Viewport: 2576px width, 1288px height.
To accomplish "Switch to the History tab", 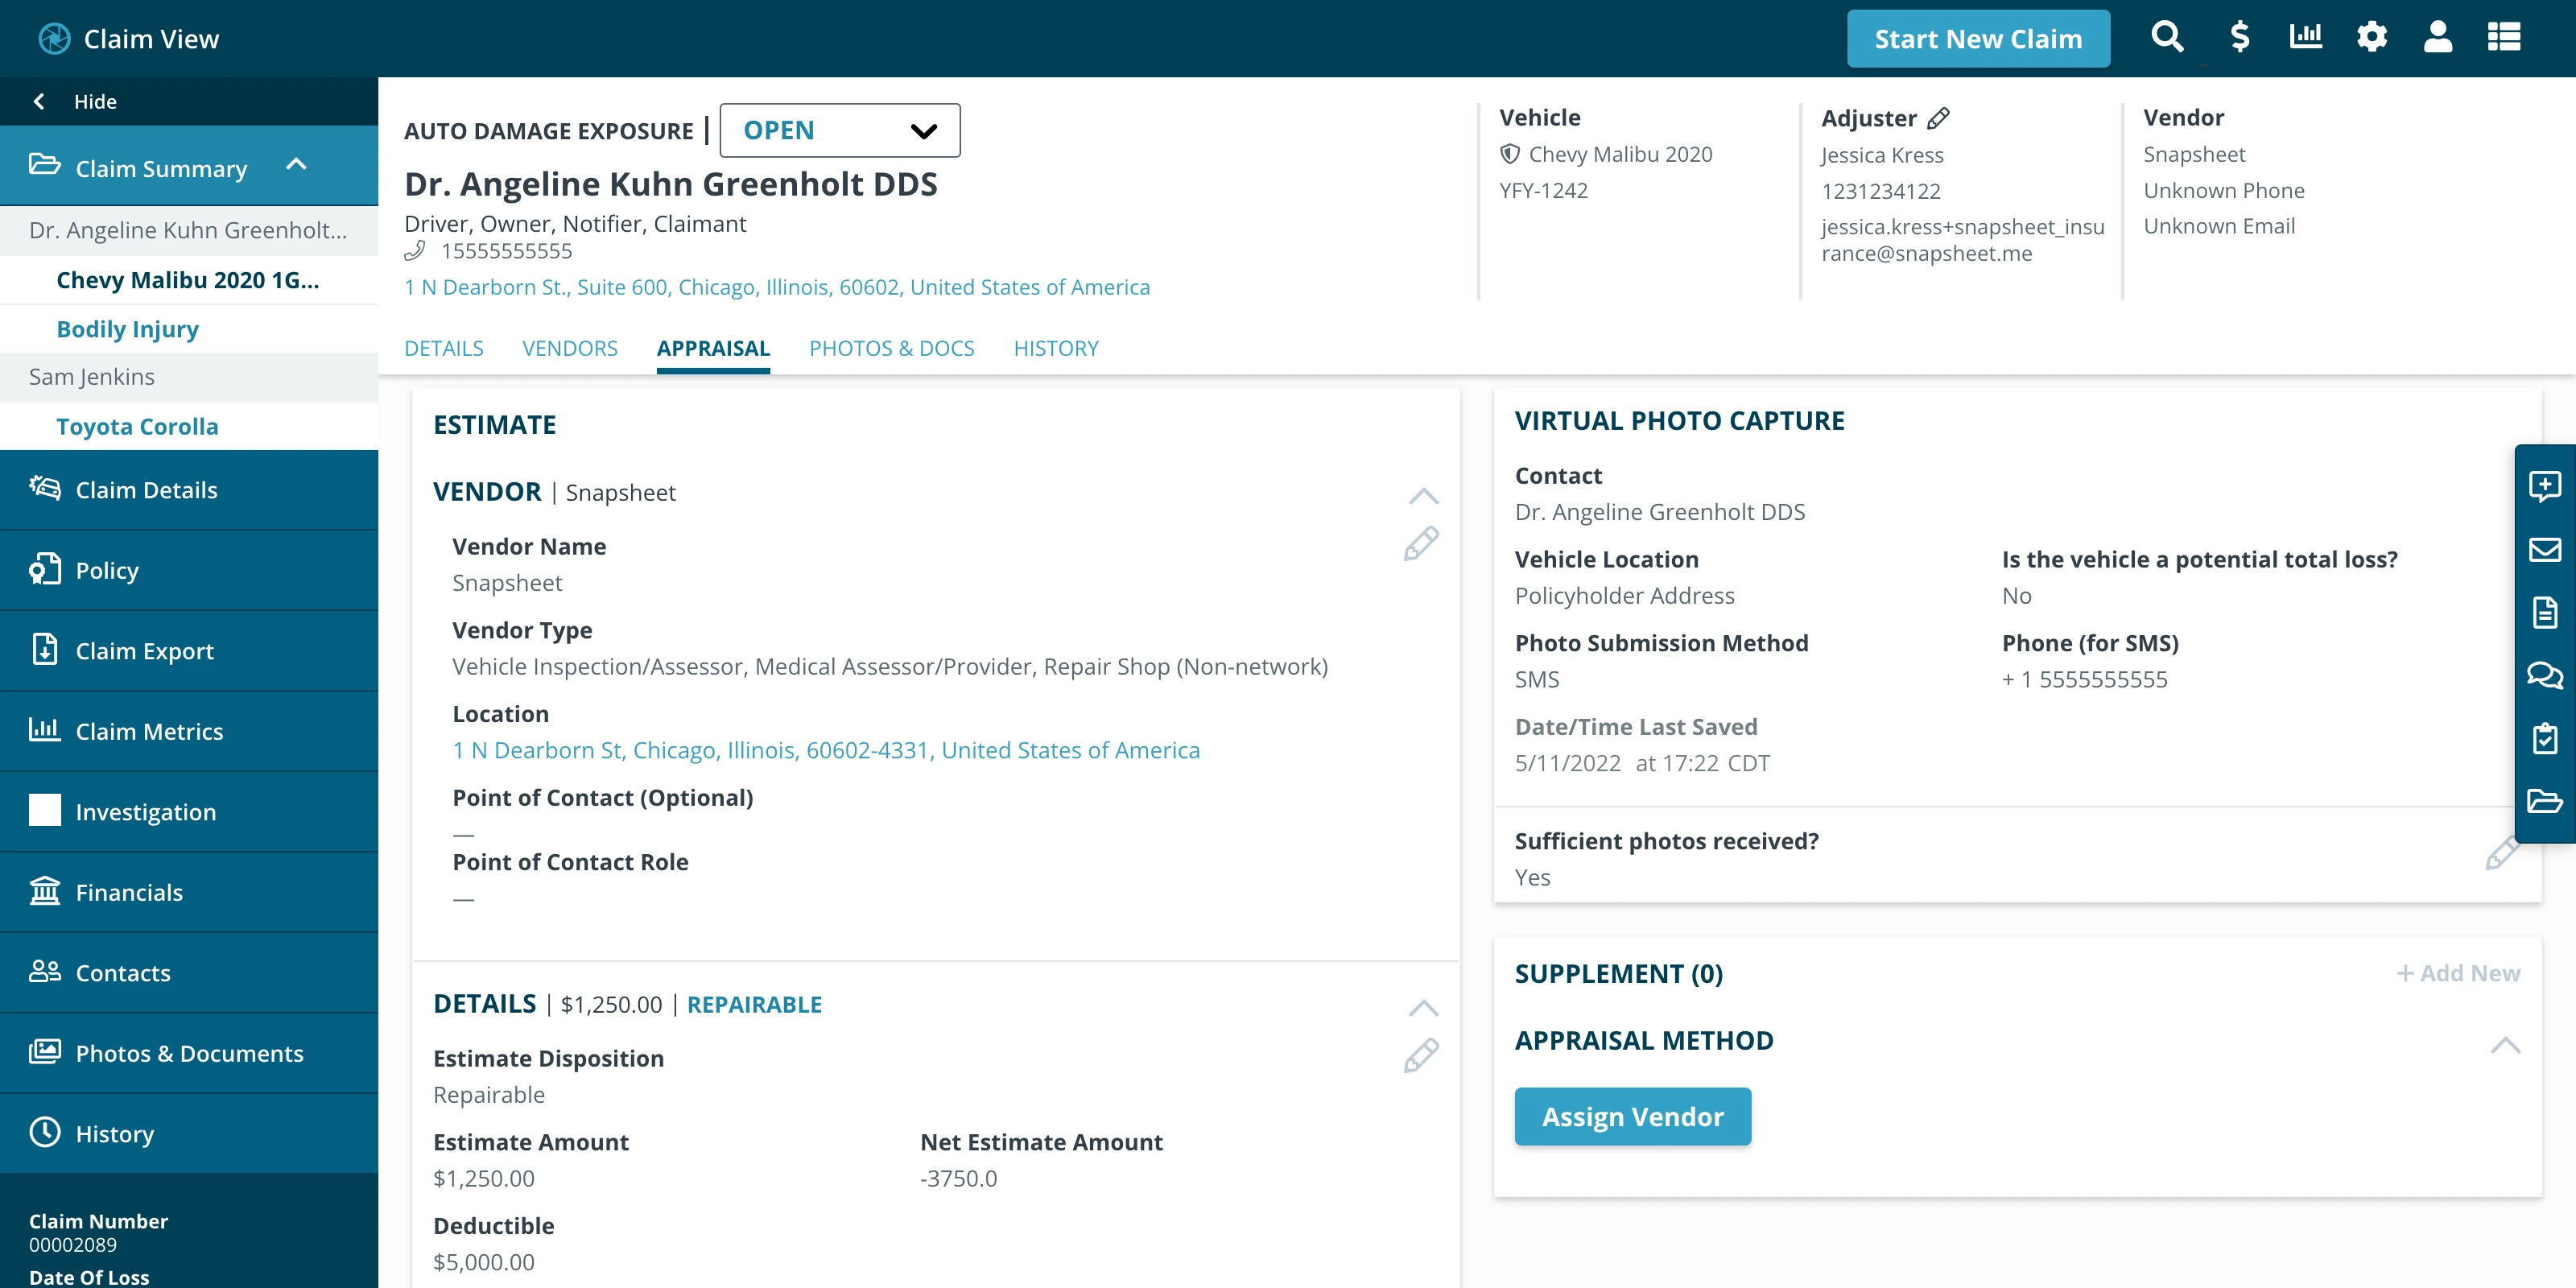I will tap(1055, 348).
